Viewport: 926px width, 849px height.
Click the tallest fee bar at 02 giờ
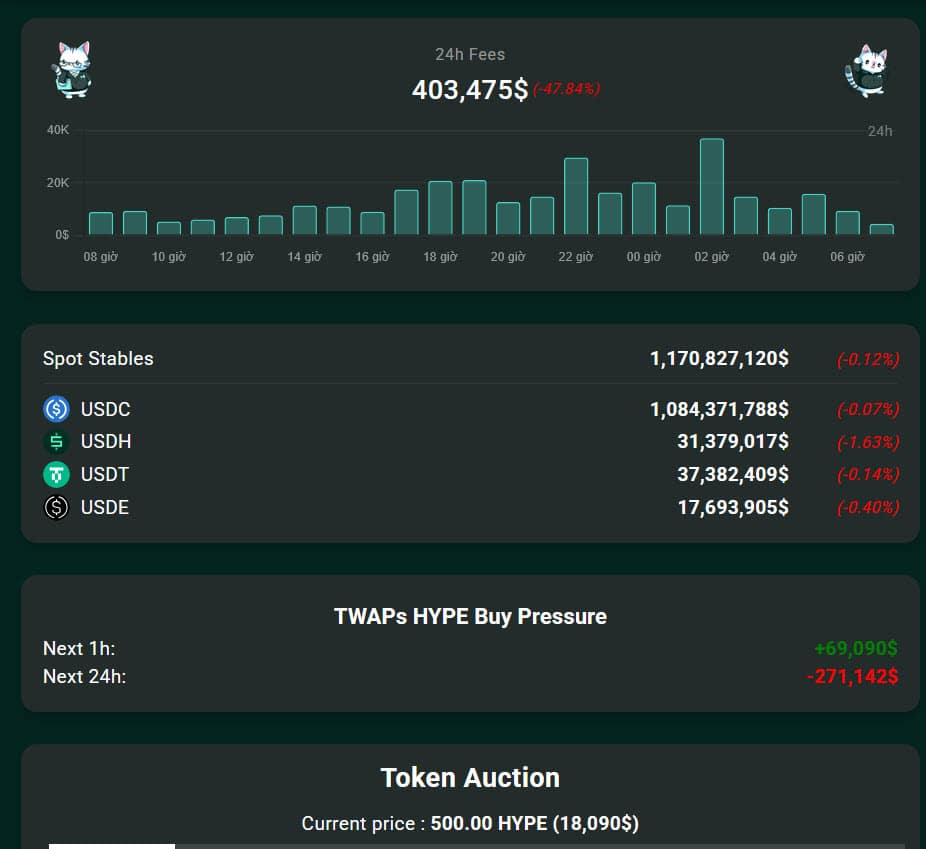pos(711,185)
